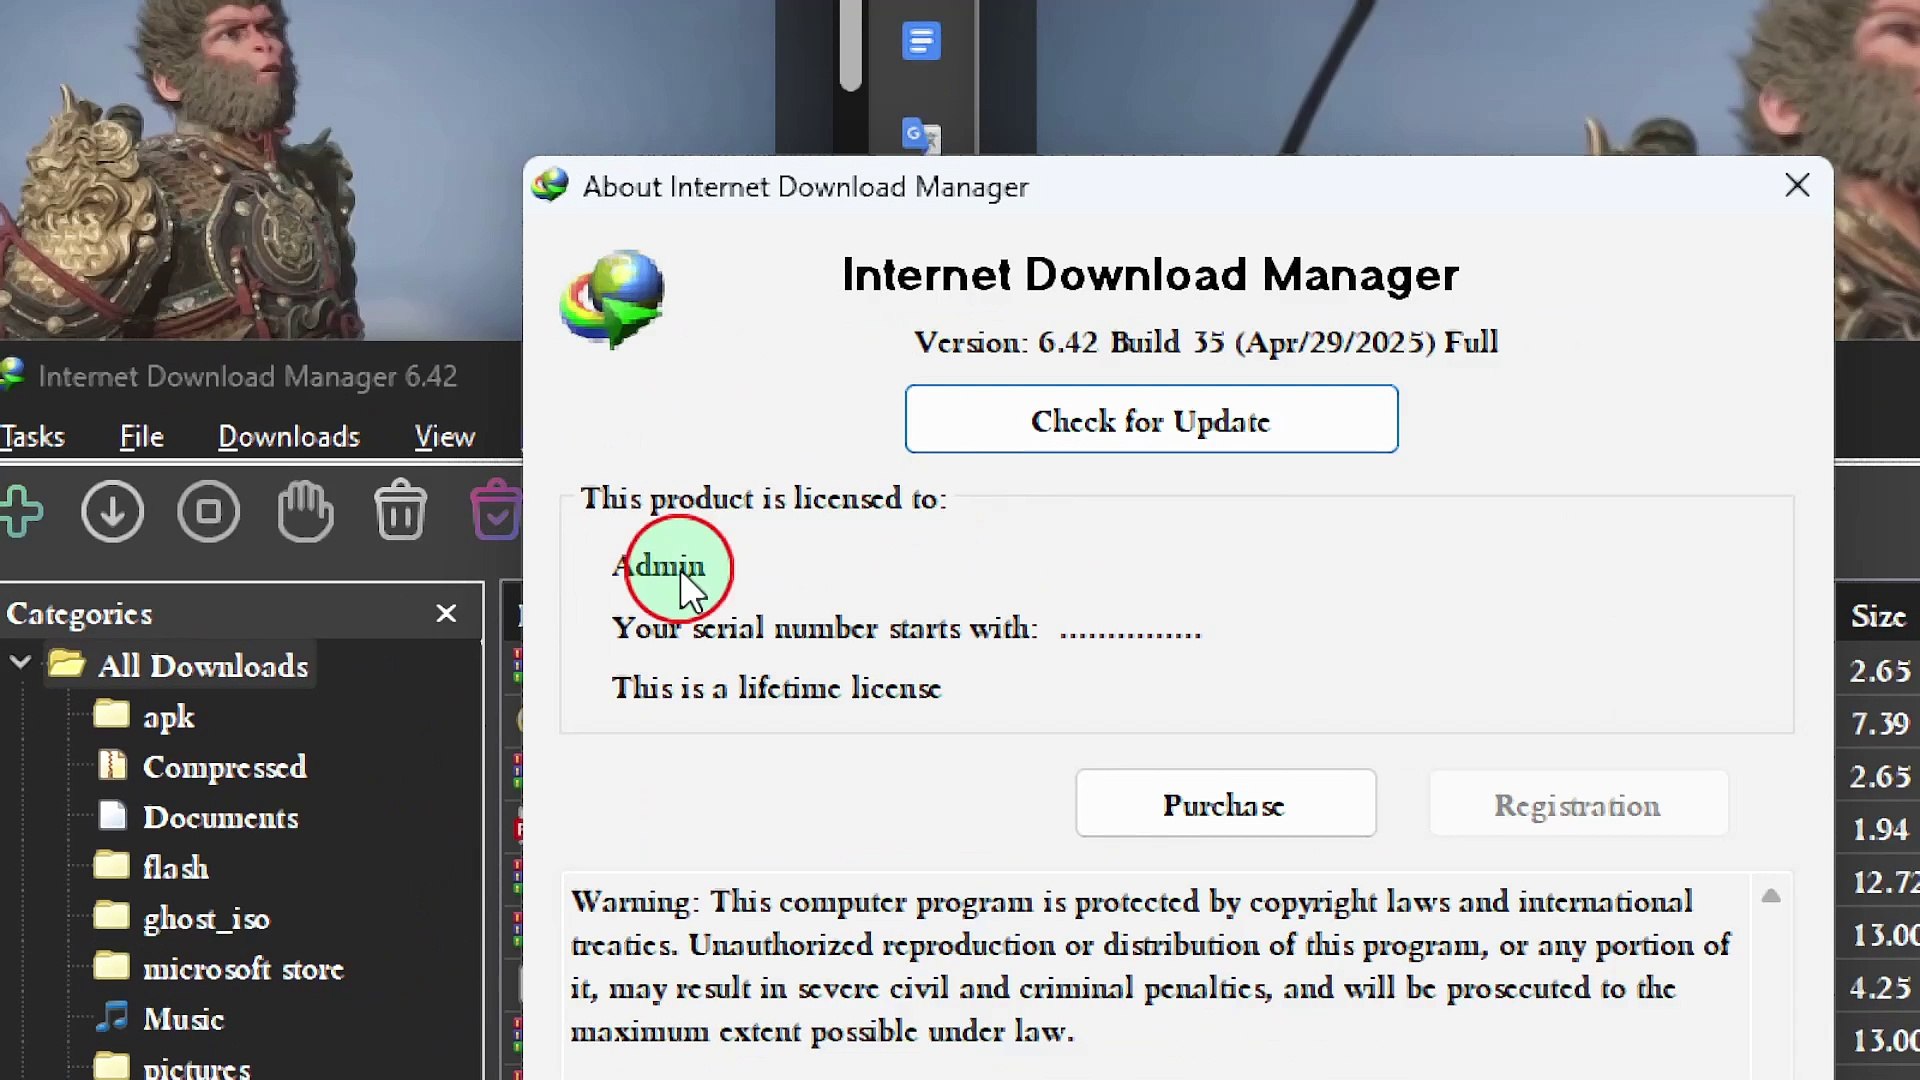1920x1080 pixels.
Task: Open the Tasks menu
Action: (x=32, y=437)
